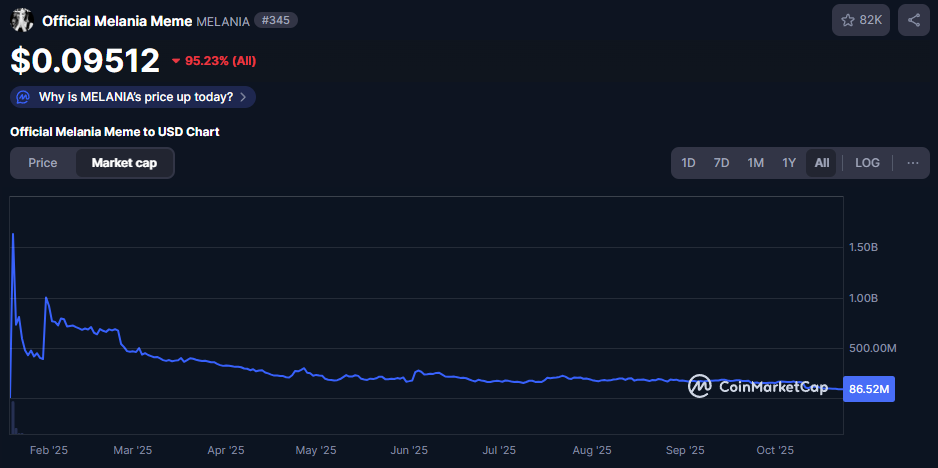Click the 86.52M current value label
This screenshot has width=938, height=468.
[869, 389]
